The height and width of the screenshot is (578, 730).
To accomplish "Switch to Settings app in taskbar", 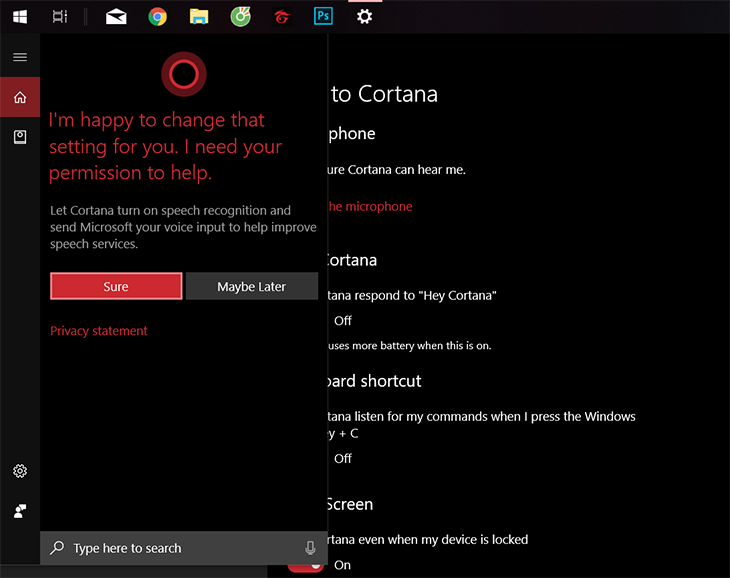I will (365, 17).
